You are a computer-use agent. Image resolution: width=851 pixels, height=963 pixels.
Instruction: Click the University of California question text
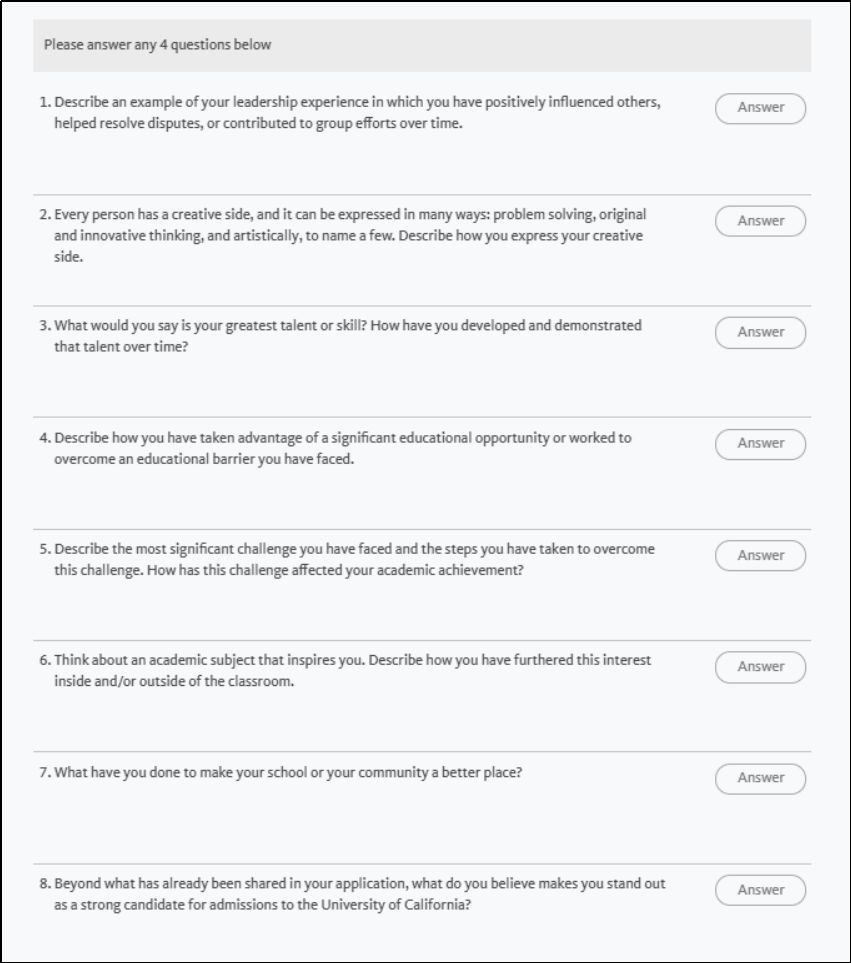point(360,894)
